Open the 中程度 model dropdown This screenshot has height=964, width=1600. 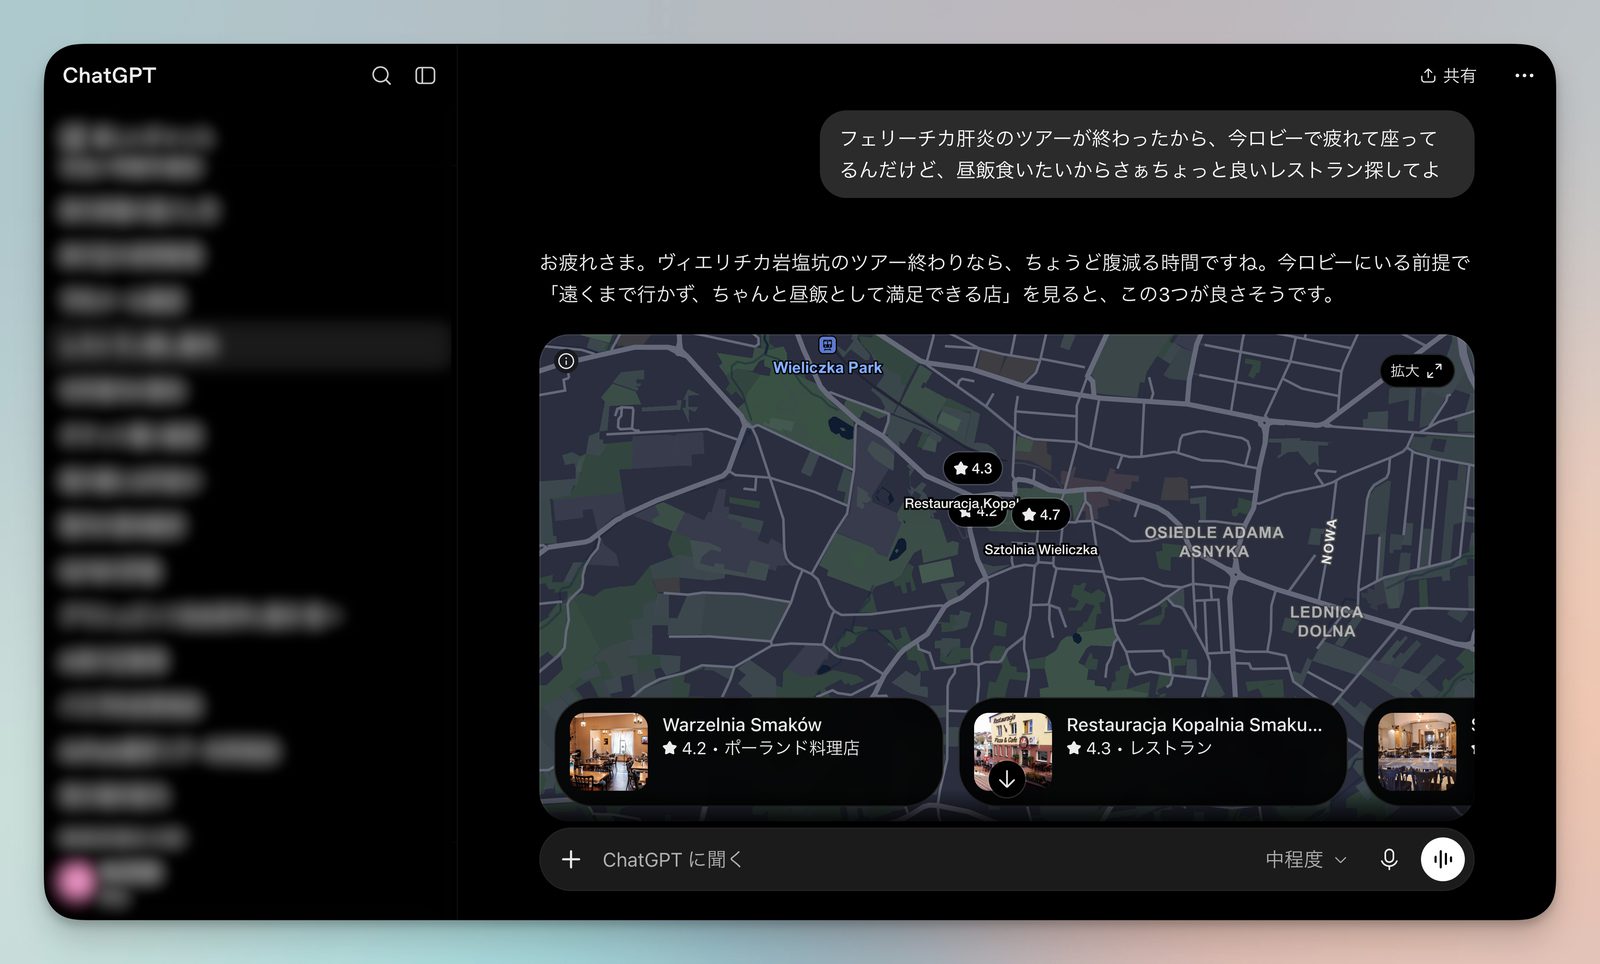tap(1306, 860)
